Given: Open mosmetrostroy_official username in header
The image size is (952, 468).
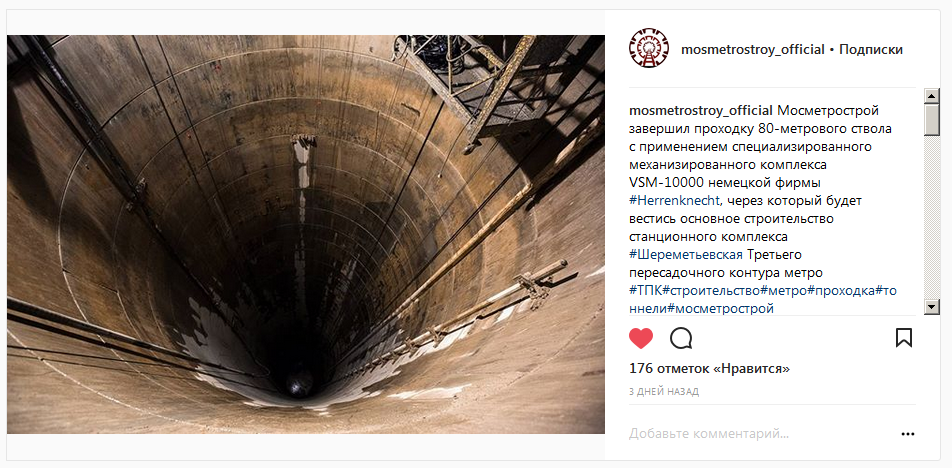Looking at the screenshot, I should [x=753, y=50].
